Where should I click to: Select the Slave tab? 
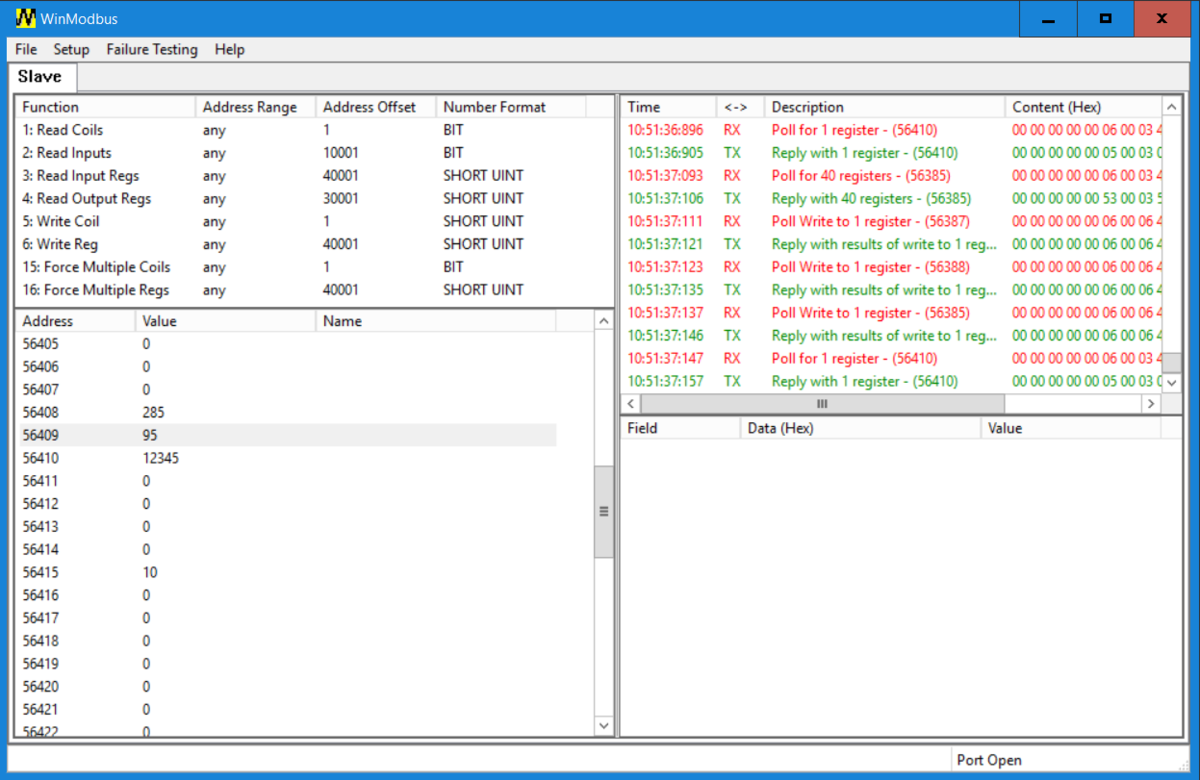pos(40,77)
